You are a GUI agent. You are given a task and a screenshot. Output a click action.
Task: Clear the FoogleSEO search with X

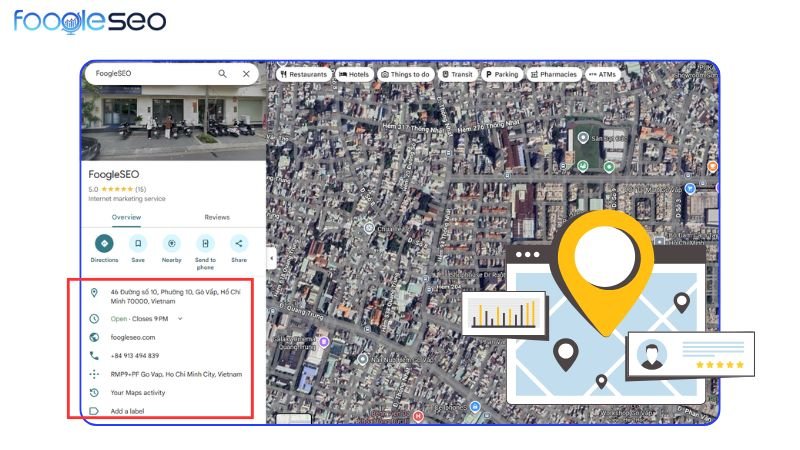click(246, 74)
